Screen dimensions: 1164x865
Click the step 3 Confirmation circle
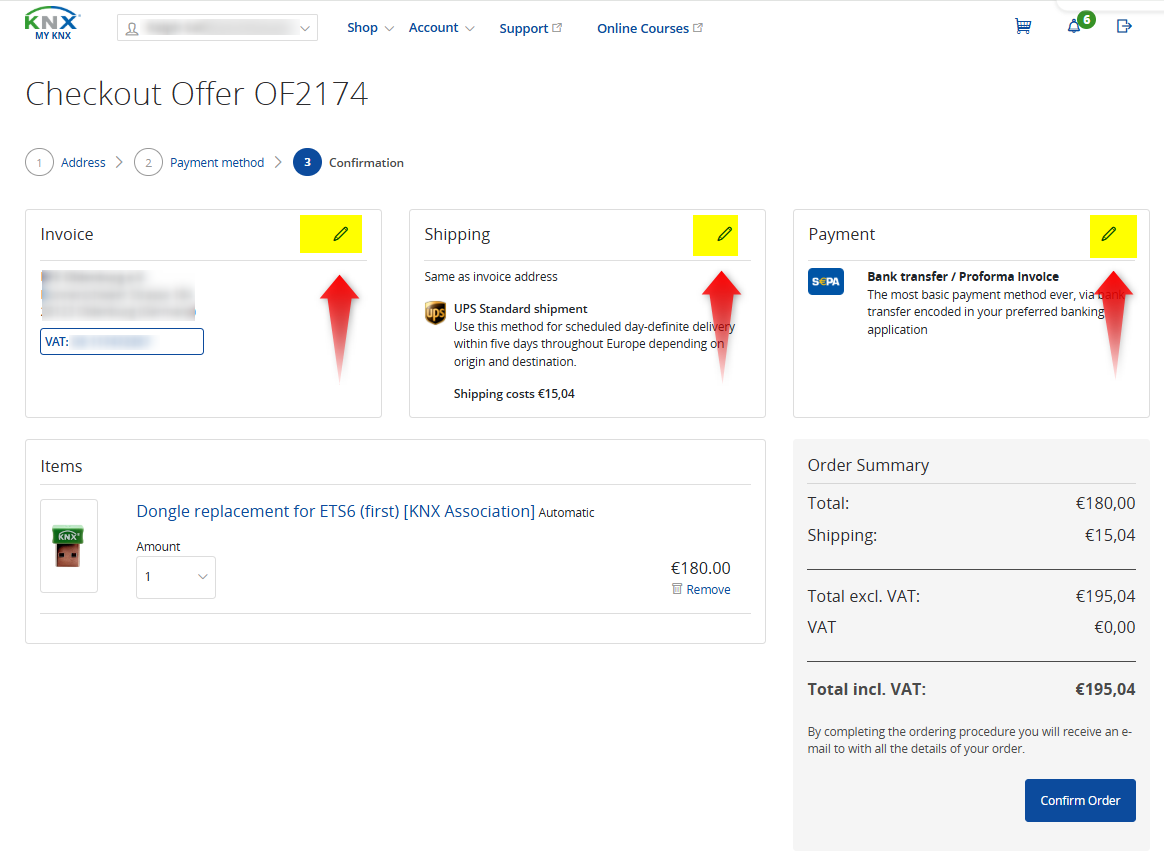307,162
